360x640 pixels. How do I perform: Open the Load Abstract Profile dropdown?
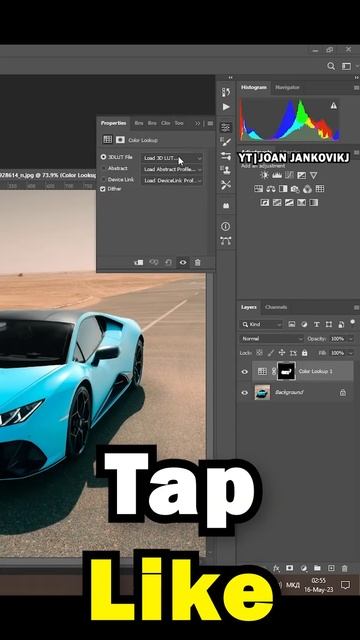172,169
